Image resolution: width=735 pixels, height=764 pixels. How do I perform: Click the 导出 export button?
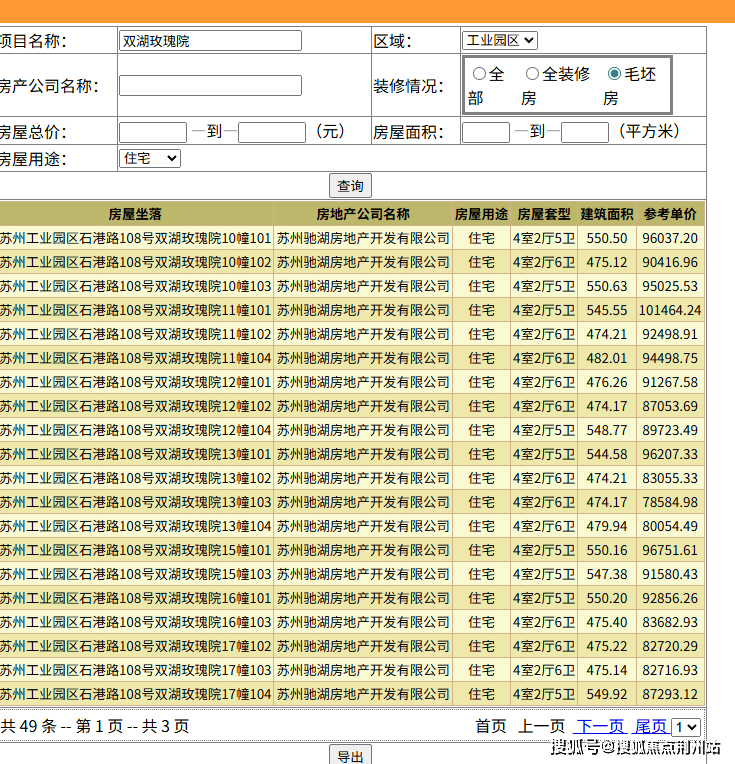point(350,756)
